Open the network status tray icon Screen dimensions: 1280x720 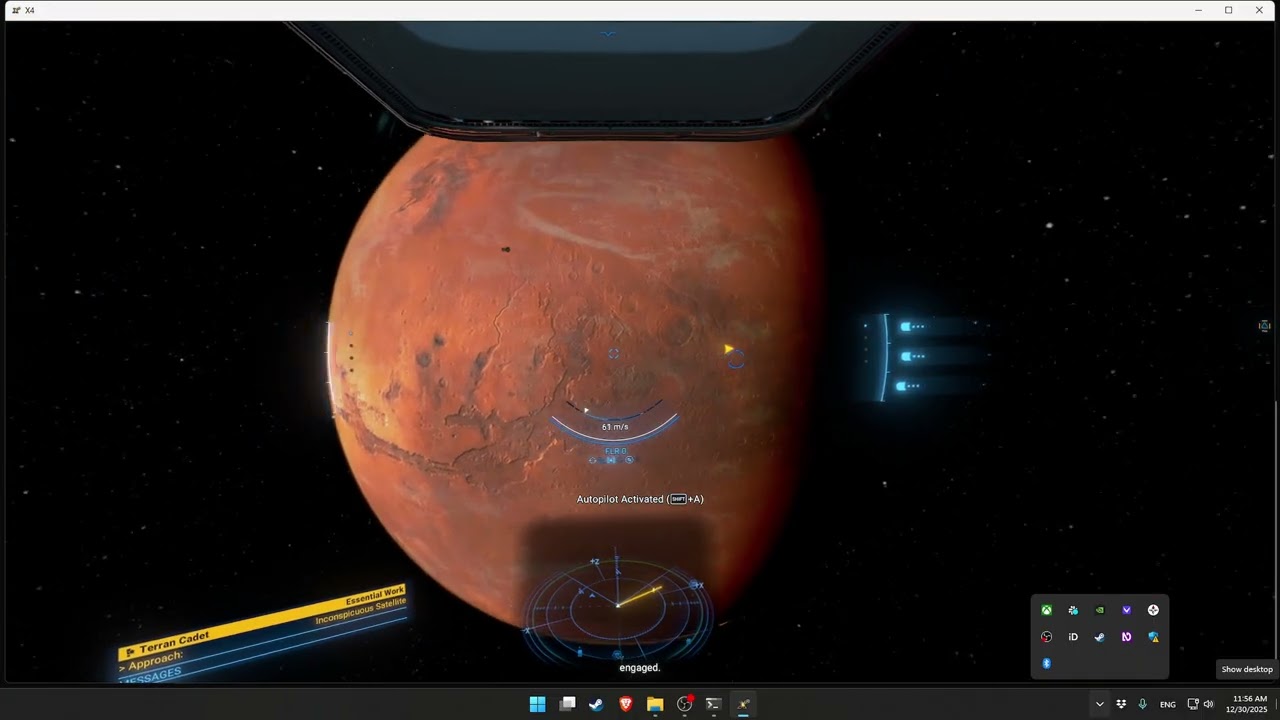[1192, 704]
